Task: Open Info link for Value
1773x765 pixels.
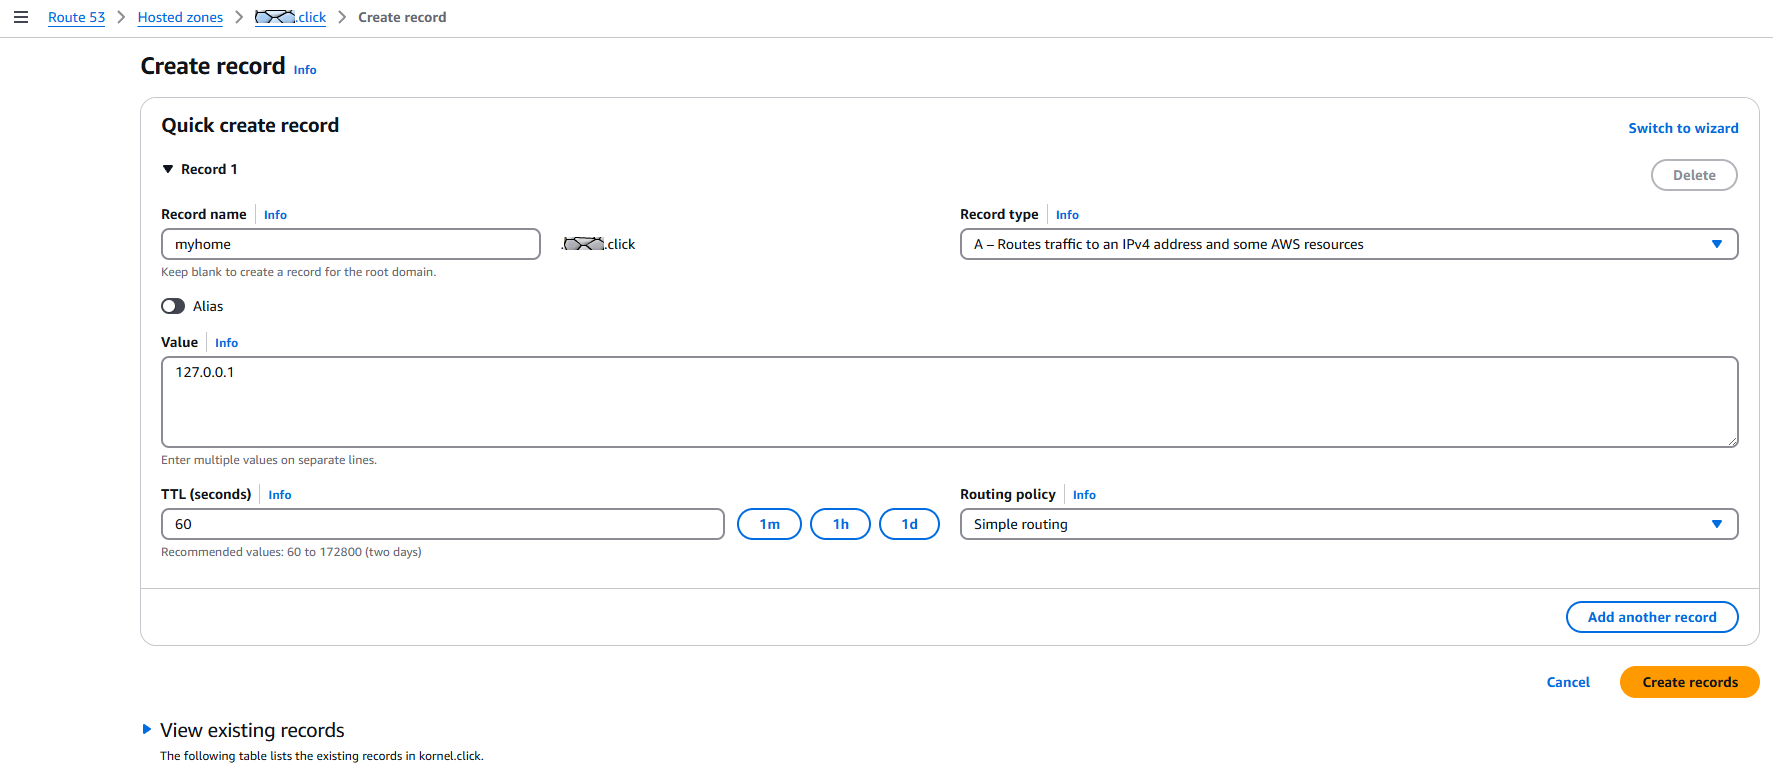Action: 226,343
